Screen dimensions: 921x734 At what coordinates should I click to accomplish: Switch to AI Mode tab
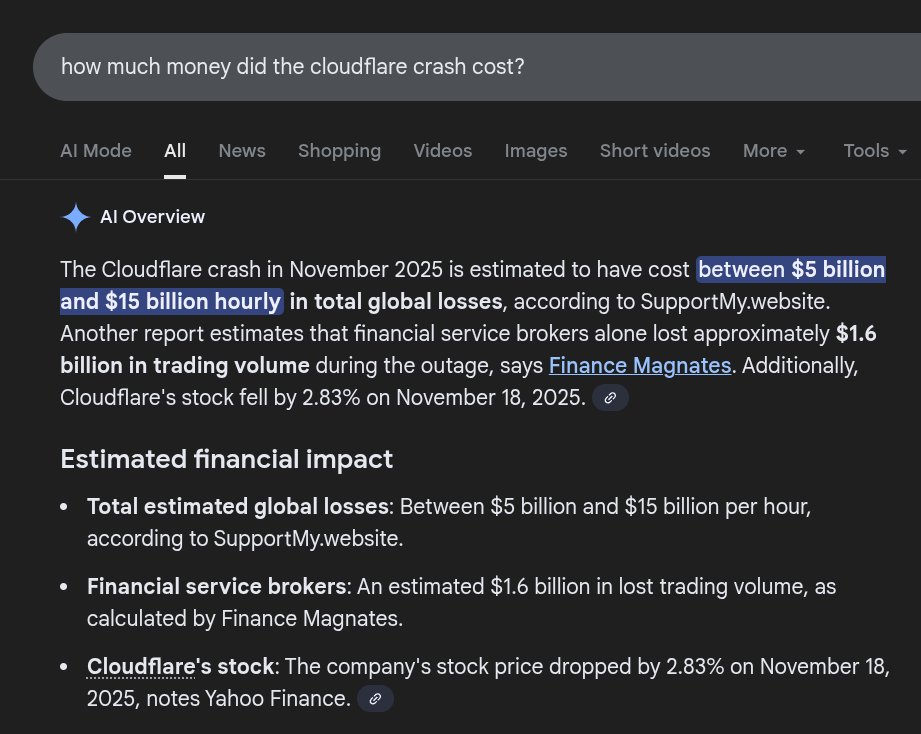(x=96, y=151)
